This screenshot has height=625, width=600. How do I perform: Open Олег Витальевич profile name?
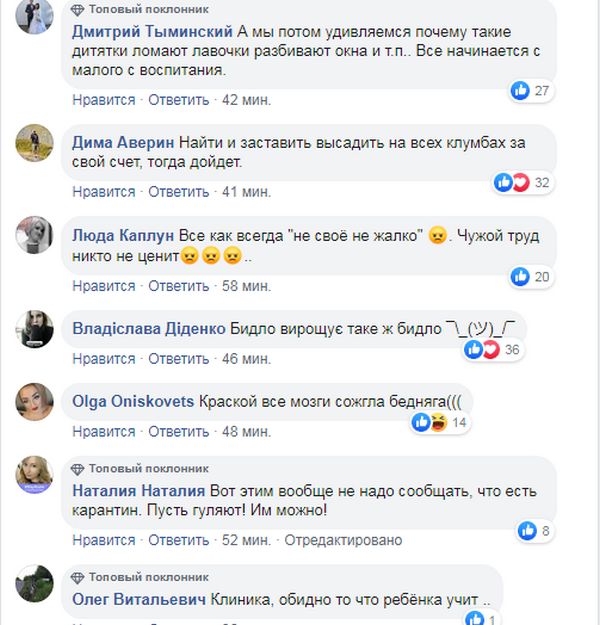tap(138, 600)
